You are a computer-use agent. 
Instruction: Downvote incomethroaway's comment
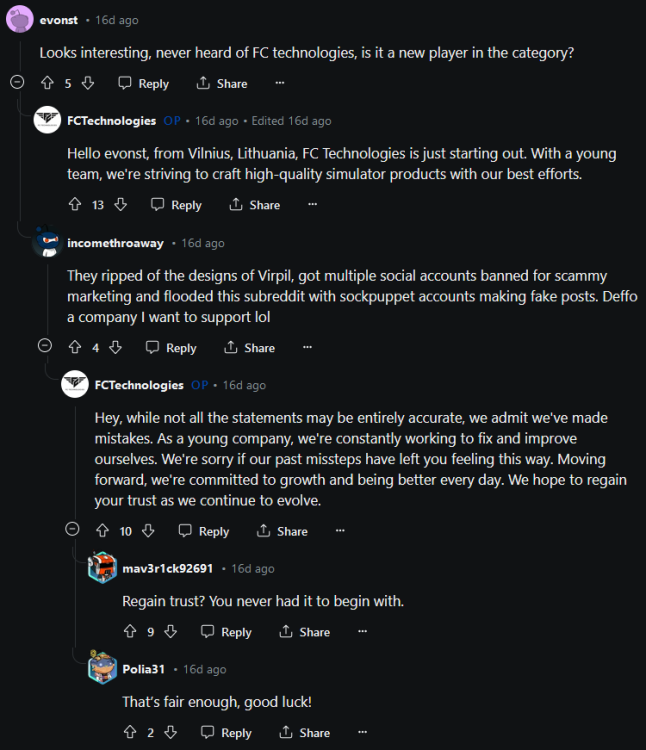pyautogui.click(x=115, y=347)
